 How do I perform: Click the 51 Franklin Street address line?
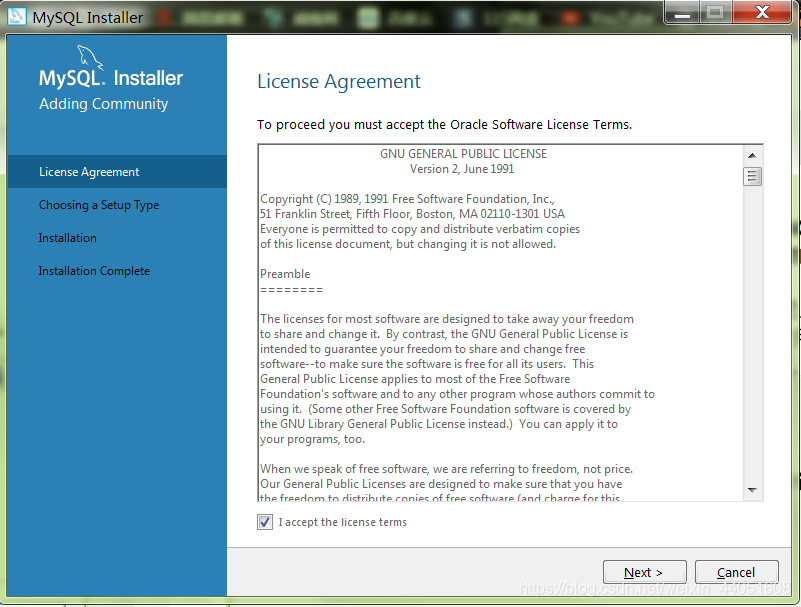[x=412, y=214]
